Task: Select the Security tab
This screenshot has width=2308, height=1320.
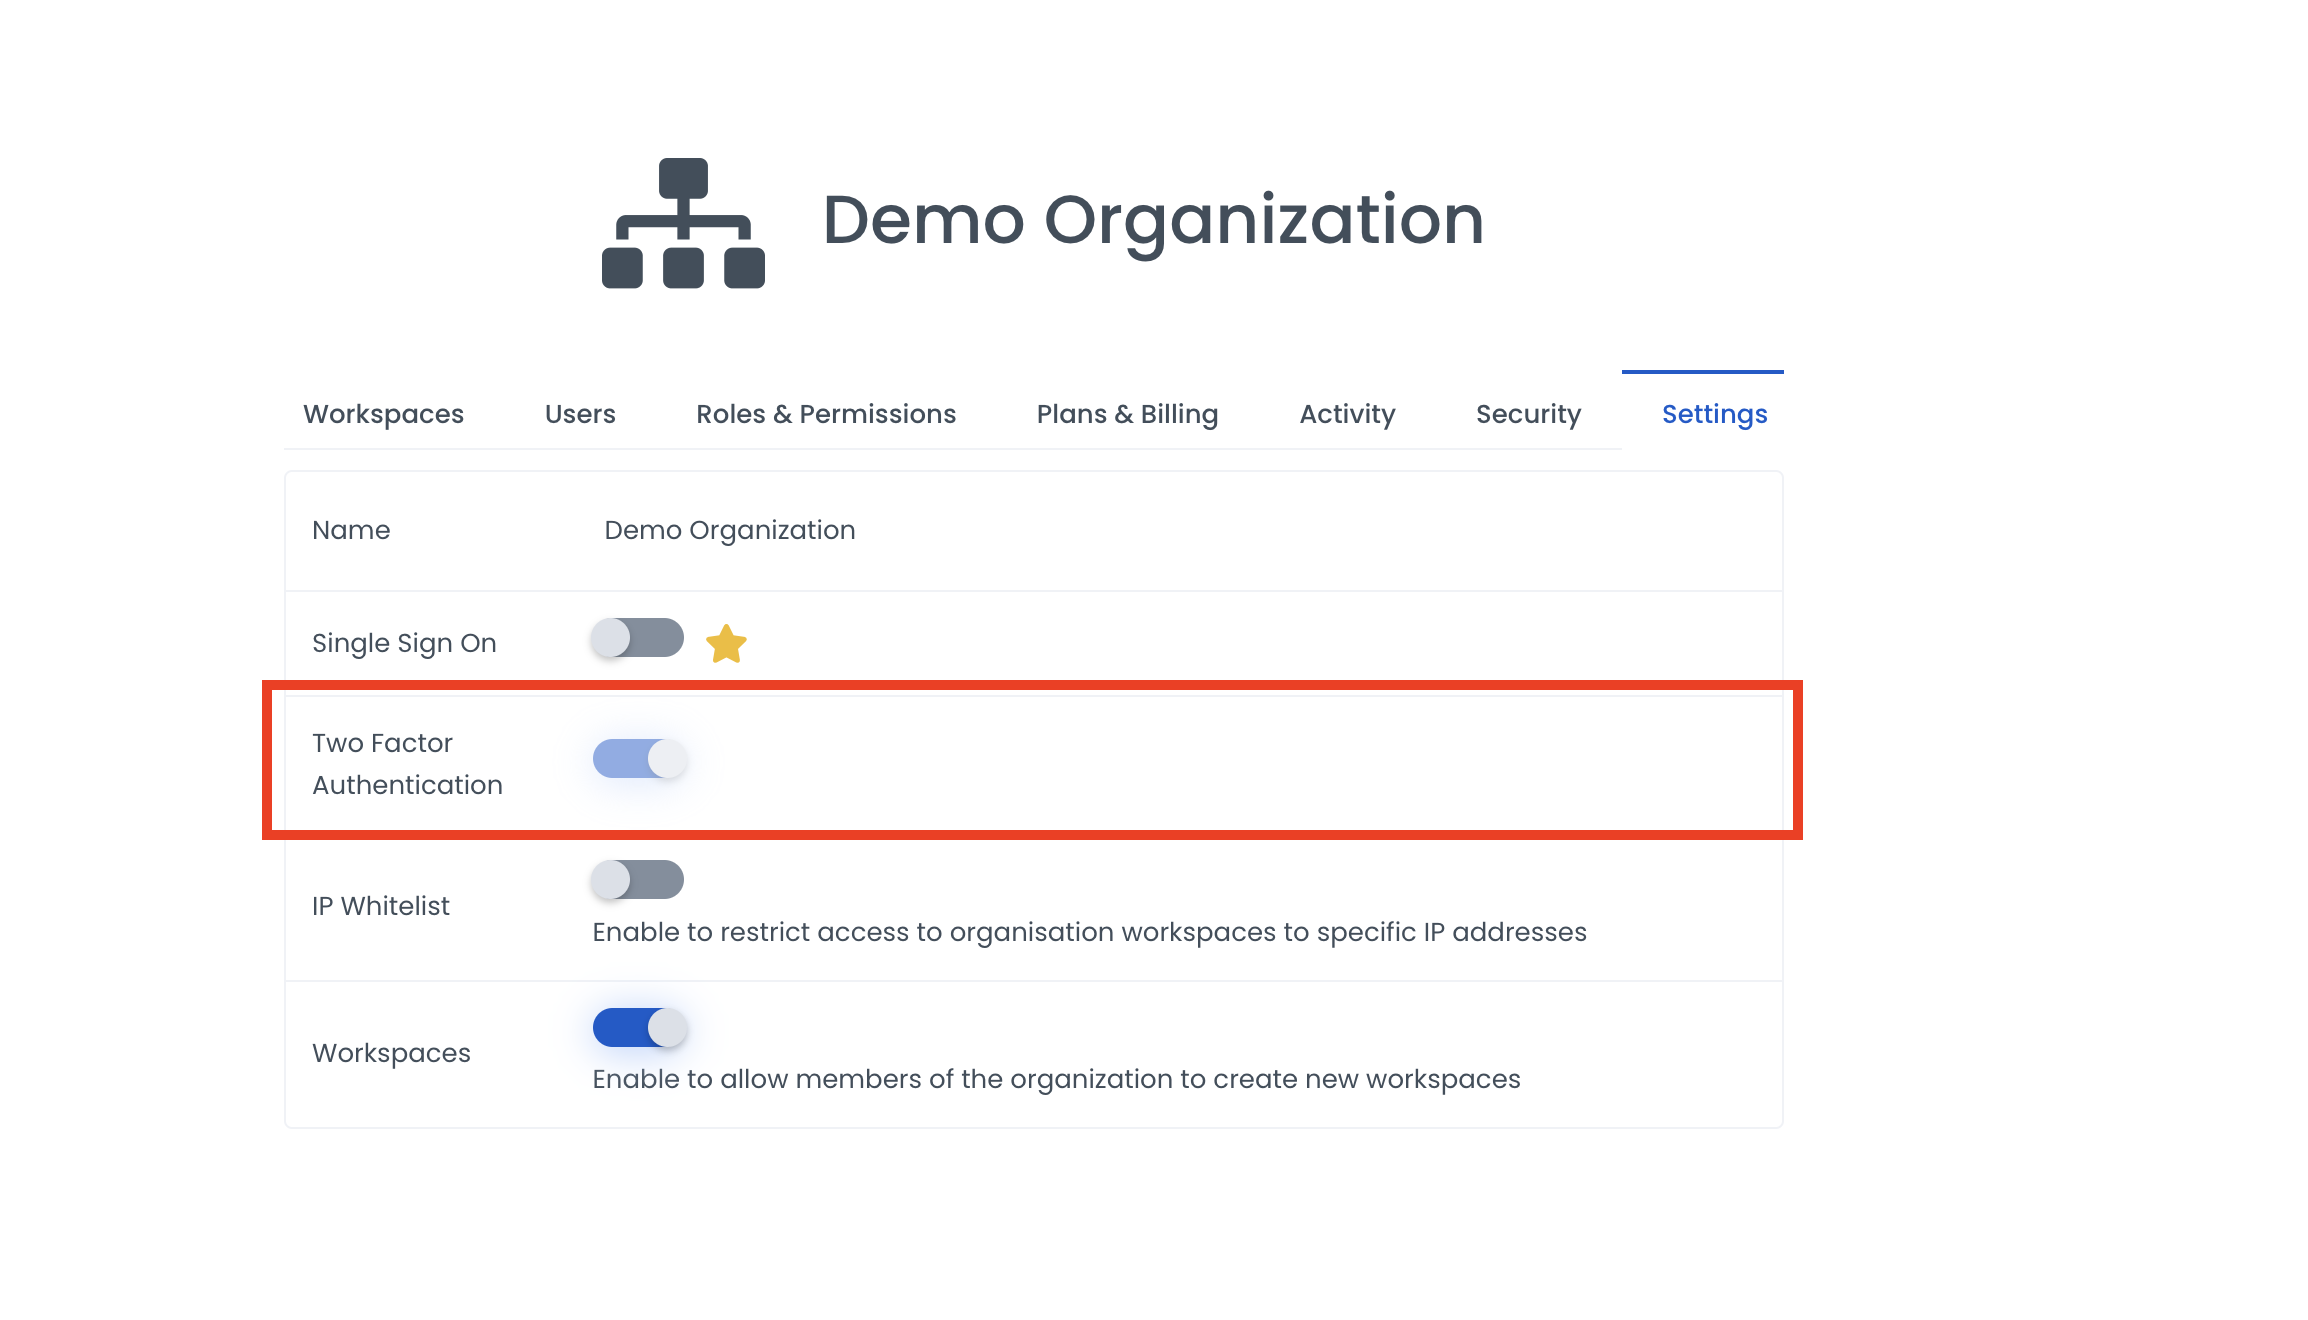Action: click(x=1528, y=414)
